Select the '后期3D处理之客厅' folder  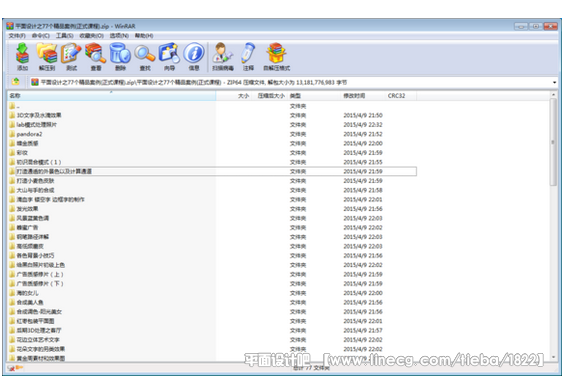tap(212, 331)
